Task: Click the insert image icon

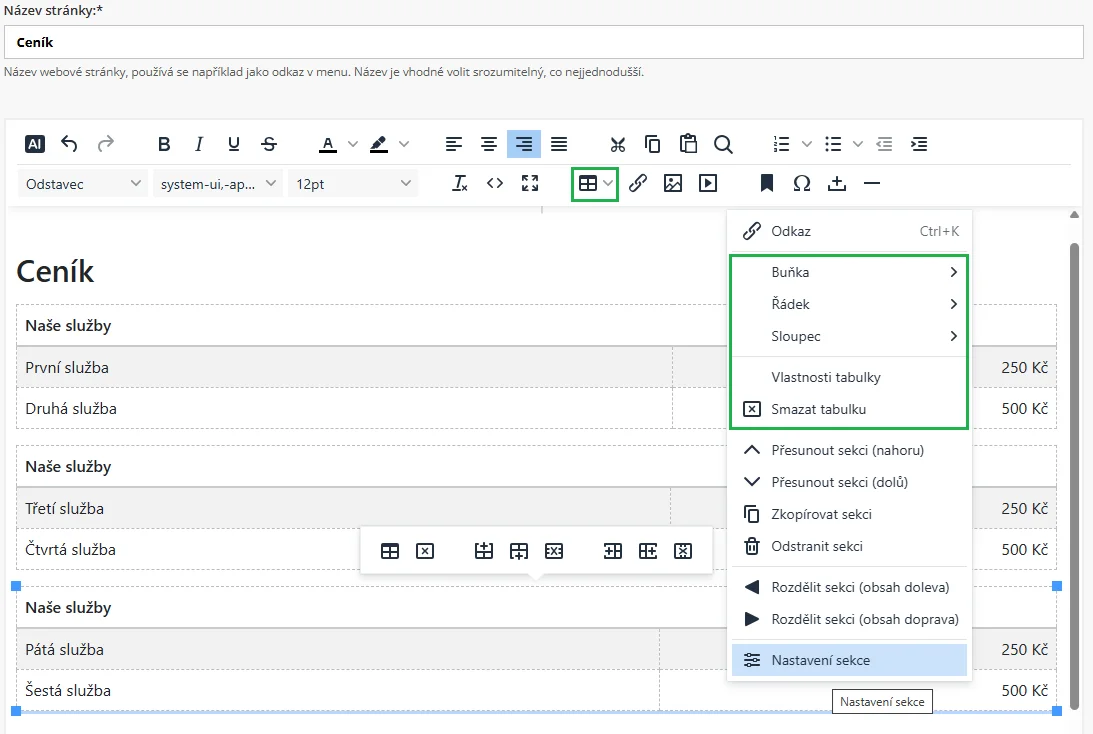Action: (x=673, y=183)
